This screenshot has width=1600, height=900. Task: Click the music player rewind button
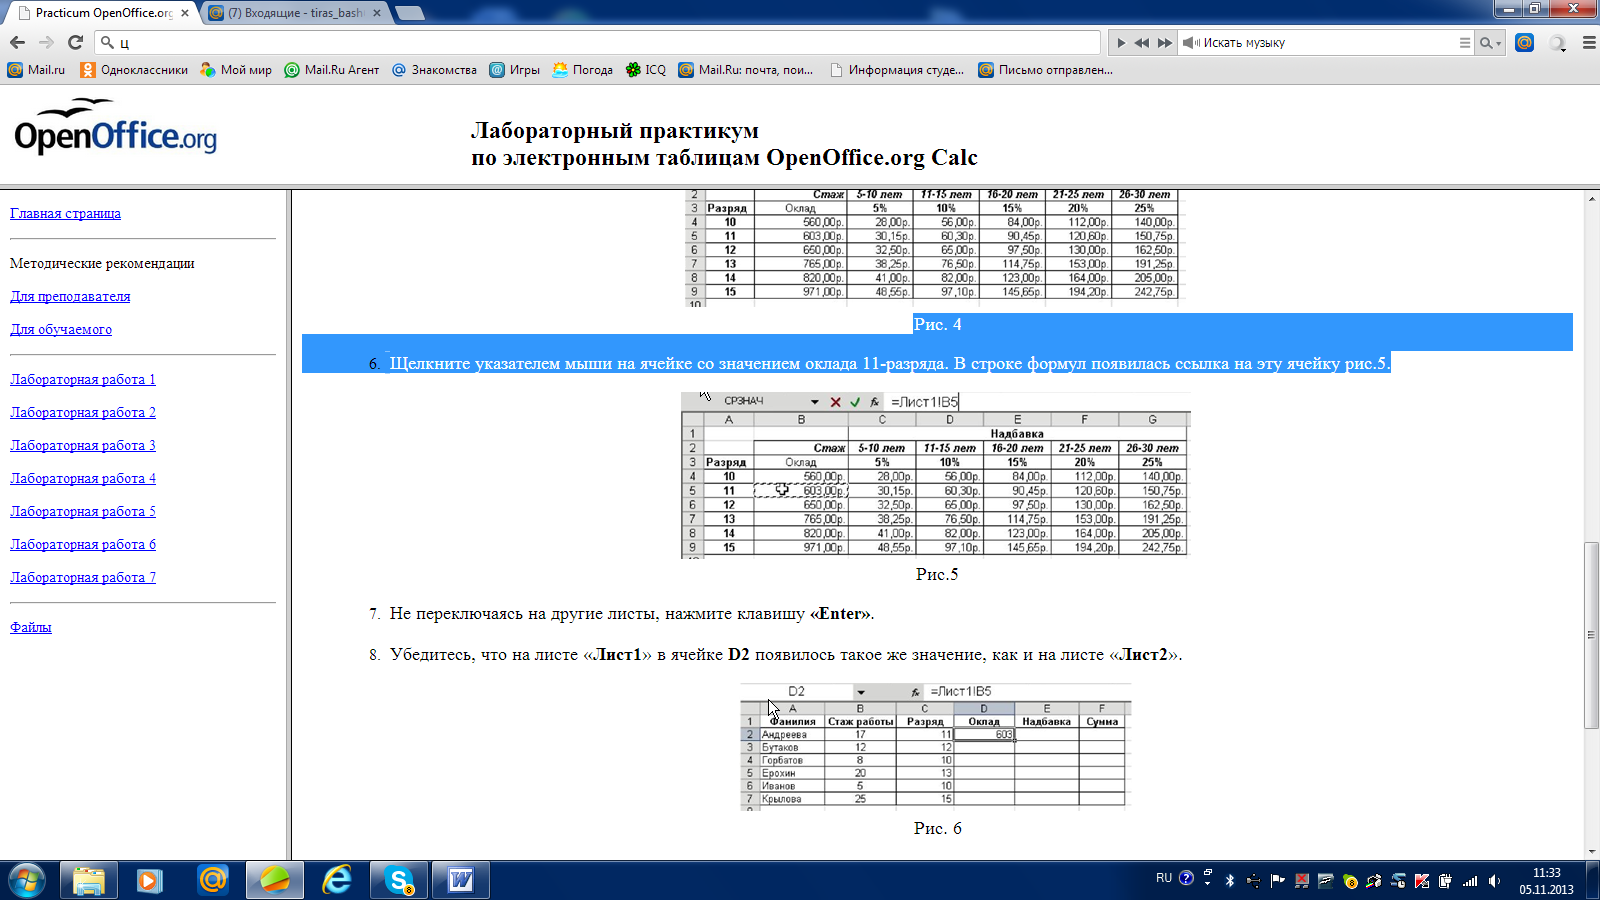click(x=1142, y=43)
